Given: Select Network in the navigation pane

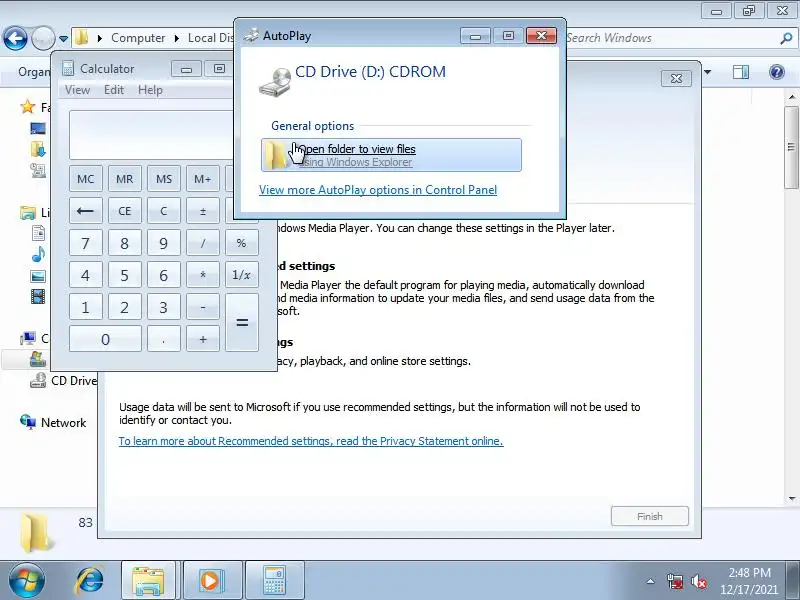Looking at the screenshot, I should (x=53, y=422).
